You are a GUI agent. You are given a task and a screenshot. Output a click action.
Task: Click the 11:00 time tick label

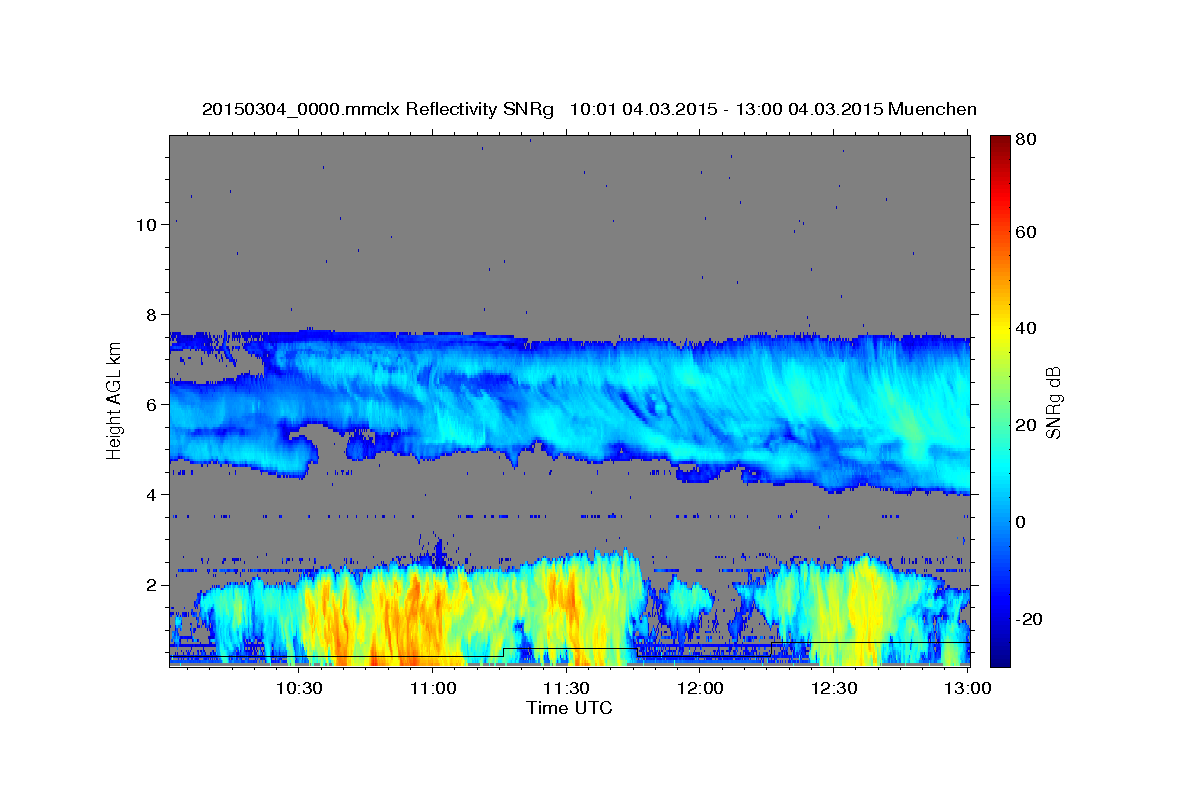[x=433, y=688]
